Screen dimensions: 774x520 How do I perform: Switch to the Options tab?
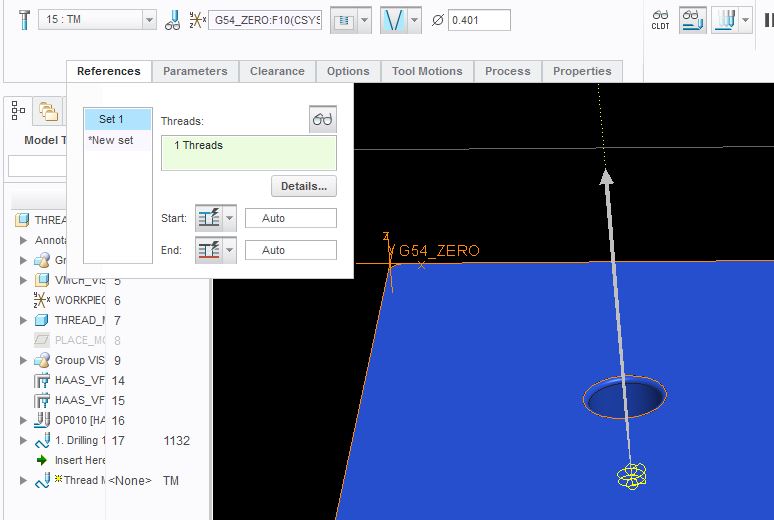[x=348, y=71]
